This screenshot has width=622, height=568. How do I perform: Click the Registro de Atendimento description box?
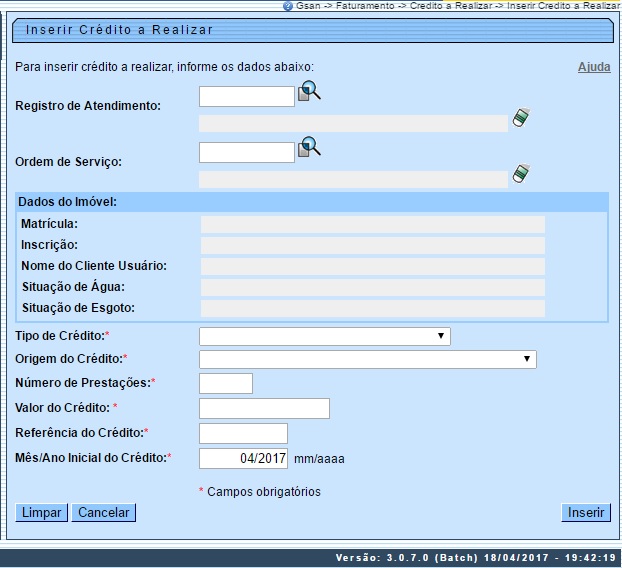pyautogui.click(x=353, y=123)
